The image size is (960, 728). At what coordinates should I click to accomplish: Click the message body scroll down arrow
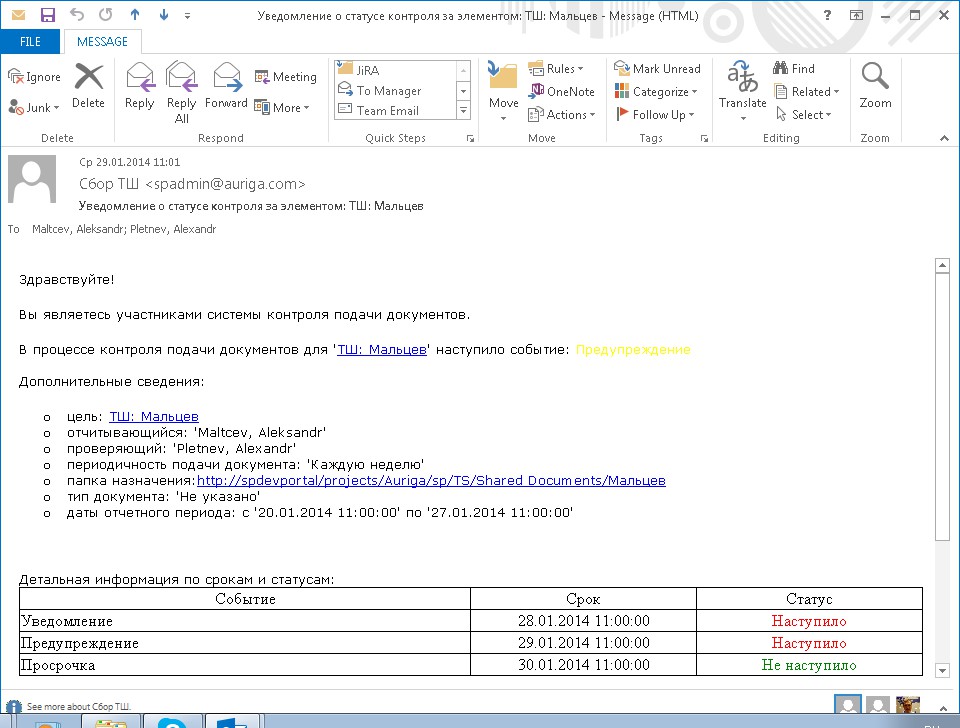pyautogui.click(x=942, y=671)
